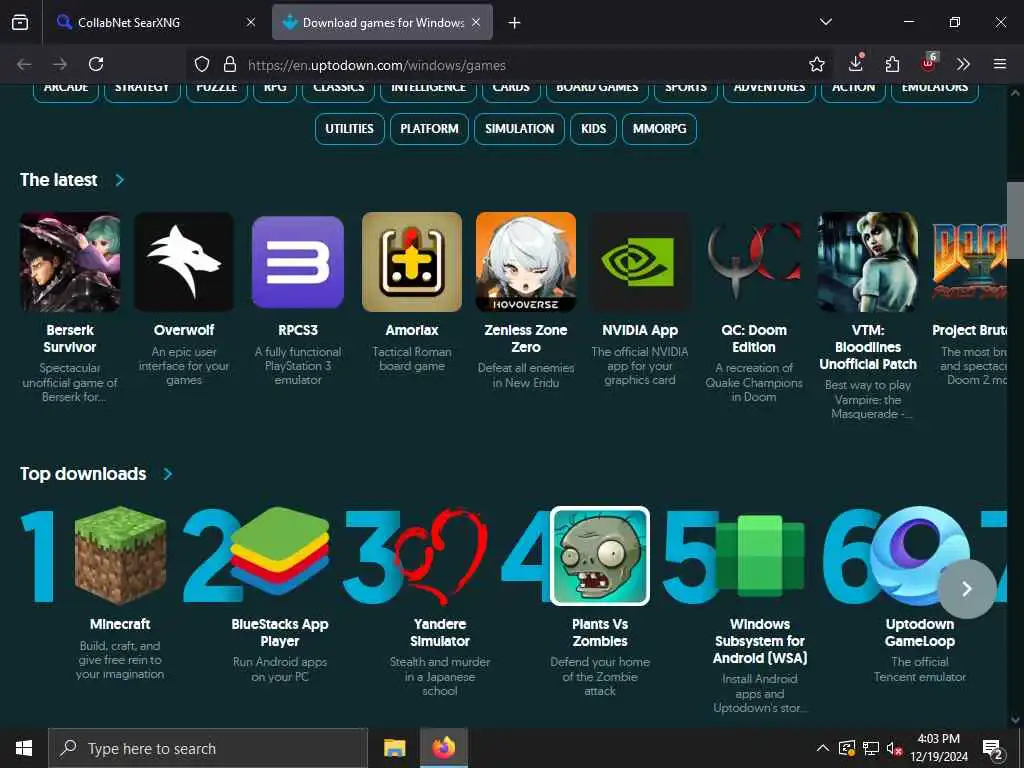This screenshot has height=768, width=1024.
Task: Open the extensions puzzle icon
Action: pyautogui.click(x=892, y=64)
